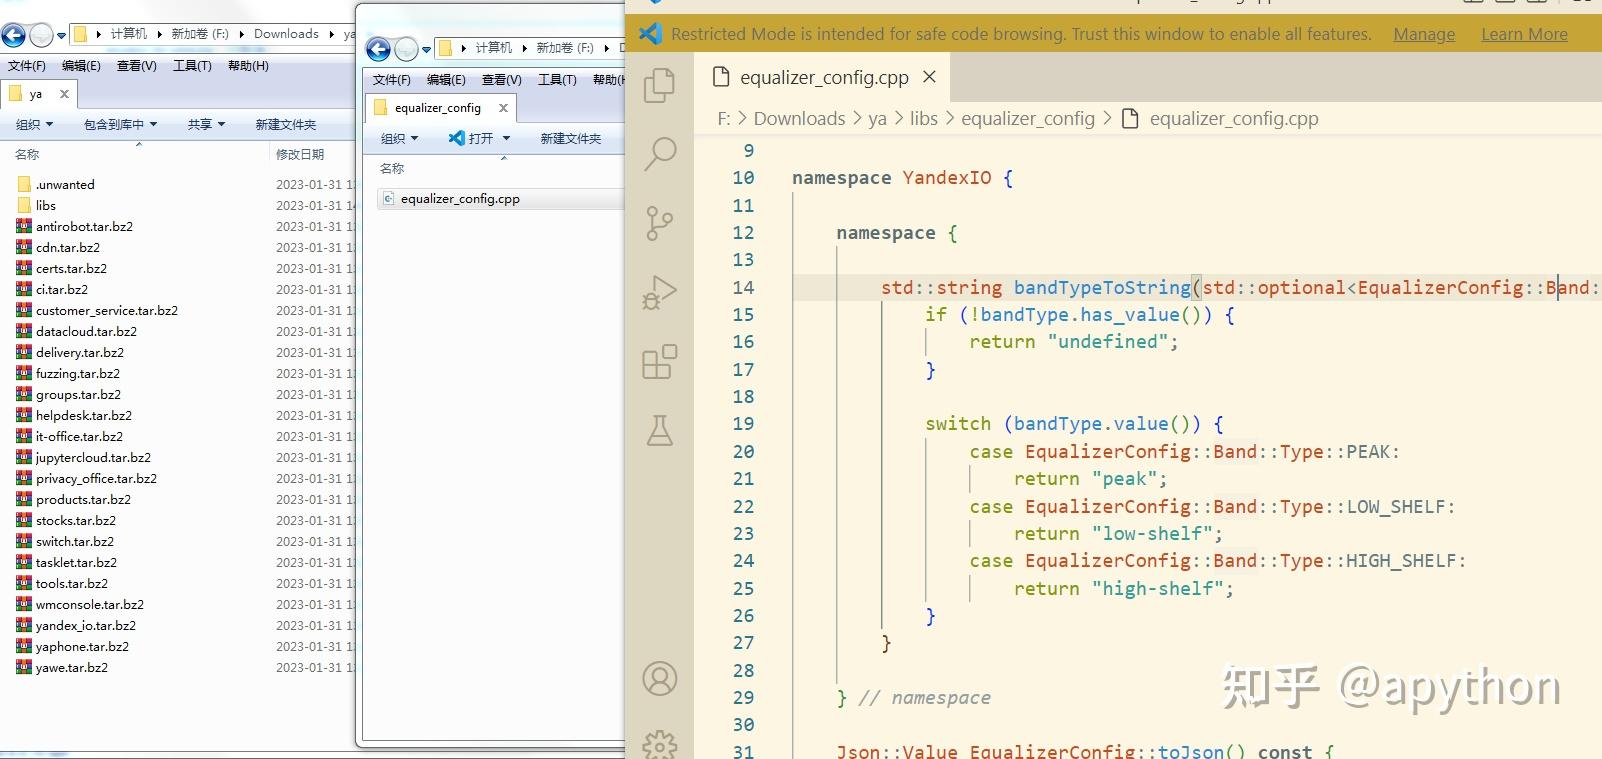Click the file icon in breadcrumb before equalizer_config.cpp
Screen dimensions: 1602x759
pos(1131,119)
